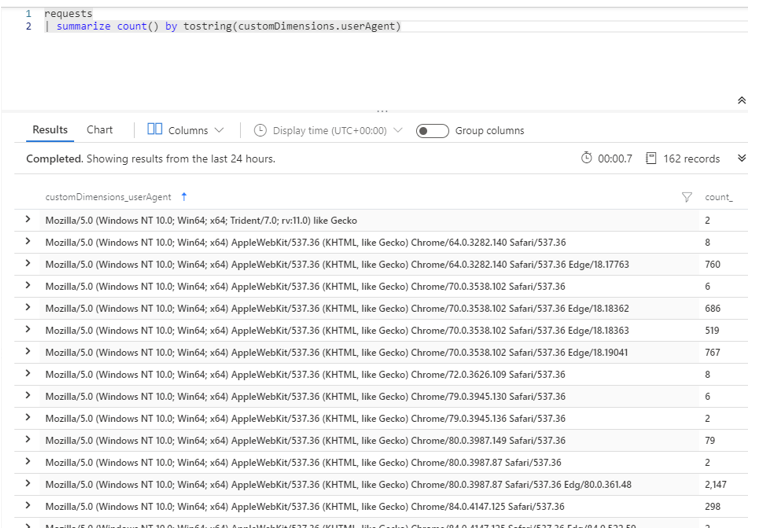Expand the Trident/7.0 user agent row

[28, 219]
